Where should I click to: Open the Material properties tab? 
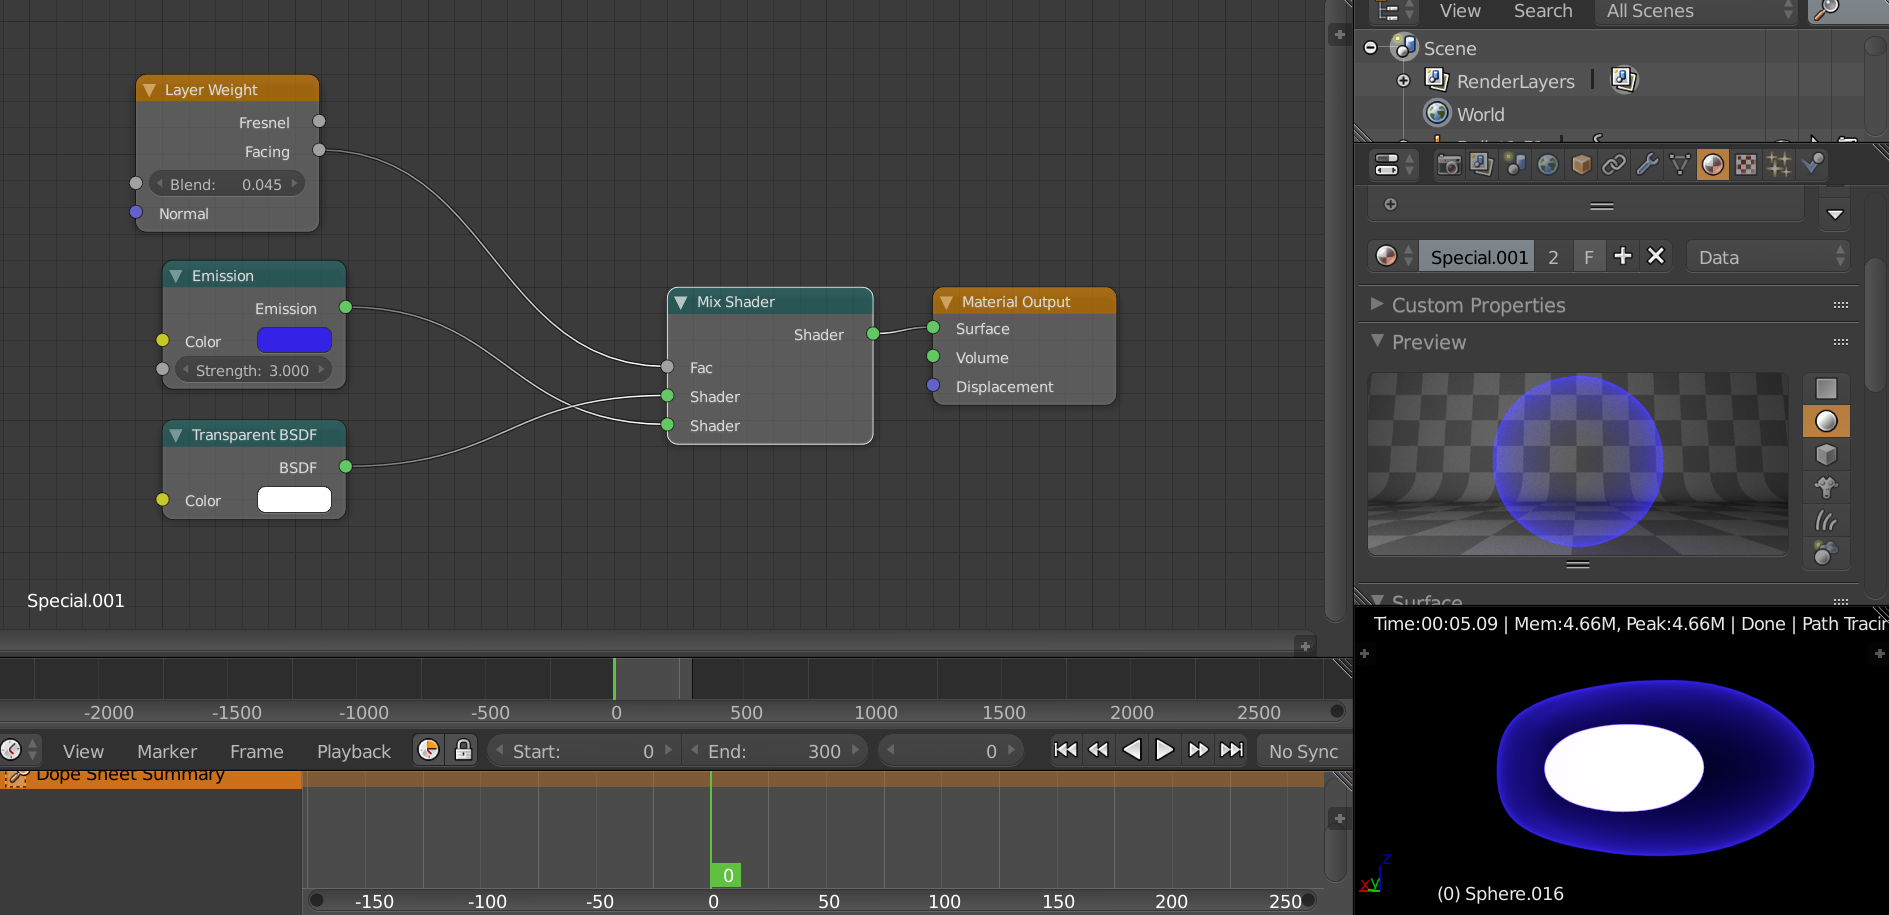(x=1713, y=165)
